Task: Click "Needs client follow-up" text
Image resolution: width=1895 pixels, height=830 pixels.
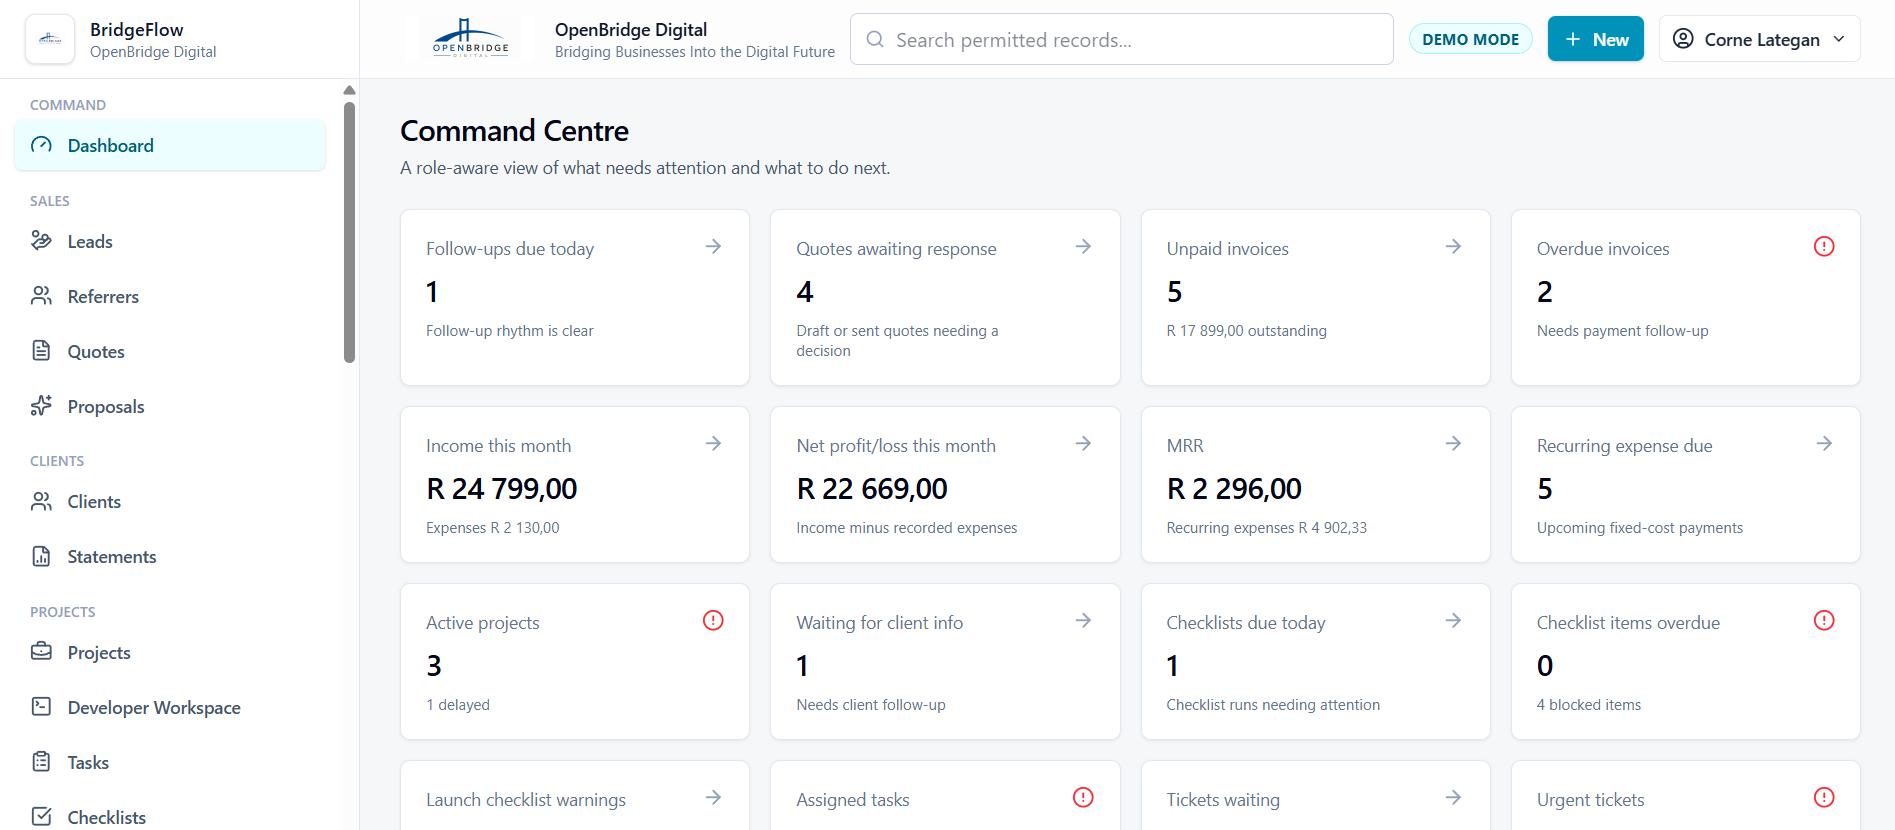Action: click(x=870, y=705)
